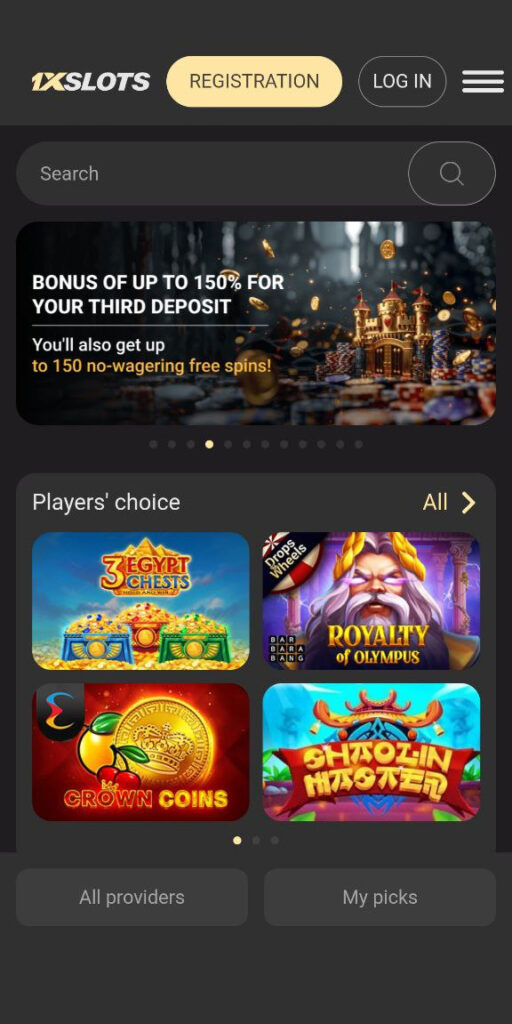Click the provider badge on Crown Coins
Image resolution: width=512 pixels, height=1024 pixels.
[x=59, y=711]
